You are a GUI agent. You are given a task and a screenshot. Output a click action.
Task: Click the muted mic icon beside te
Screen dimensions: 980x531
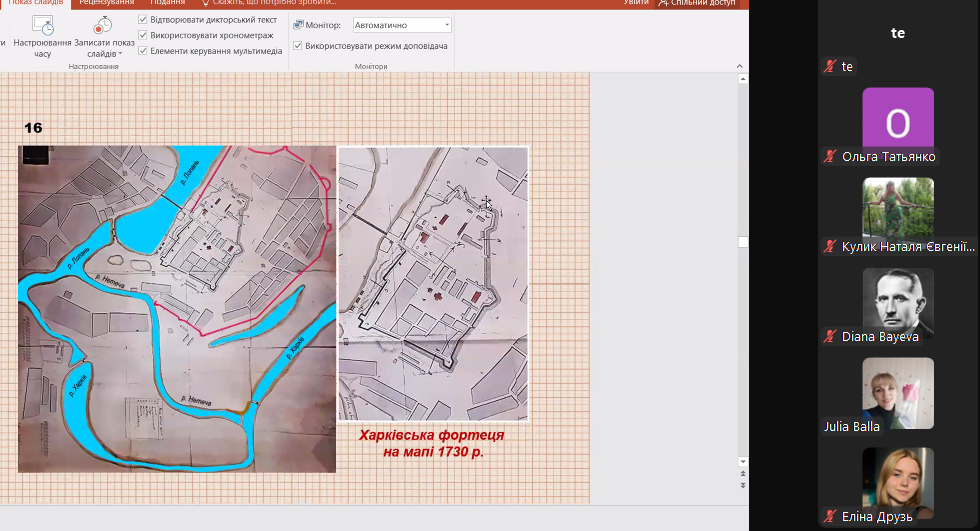pos(829,66)
